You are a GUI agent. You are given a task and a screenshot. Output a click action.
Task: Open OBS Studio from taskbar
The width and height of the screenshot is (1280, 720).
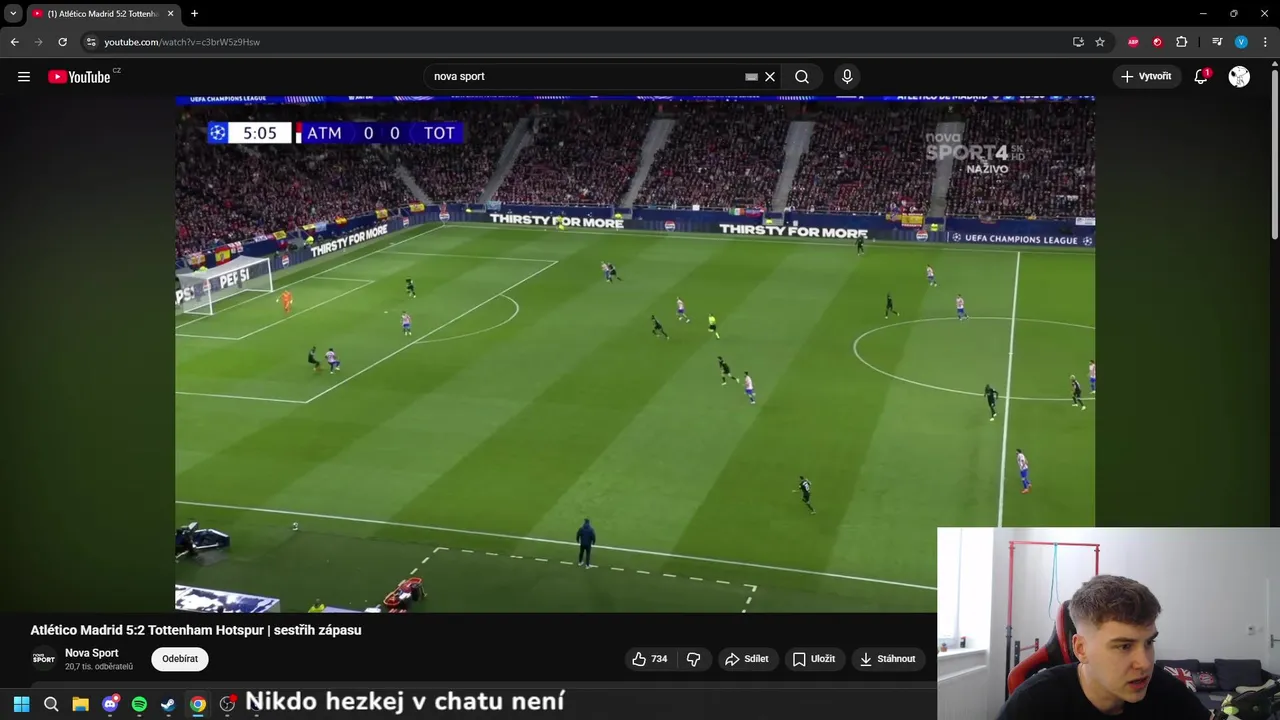227,704
